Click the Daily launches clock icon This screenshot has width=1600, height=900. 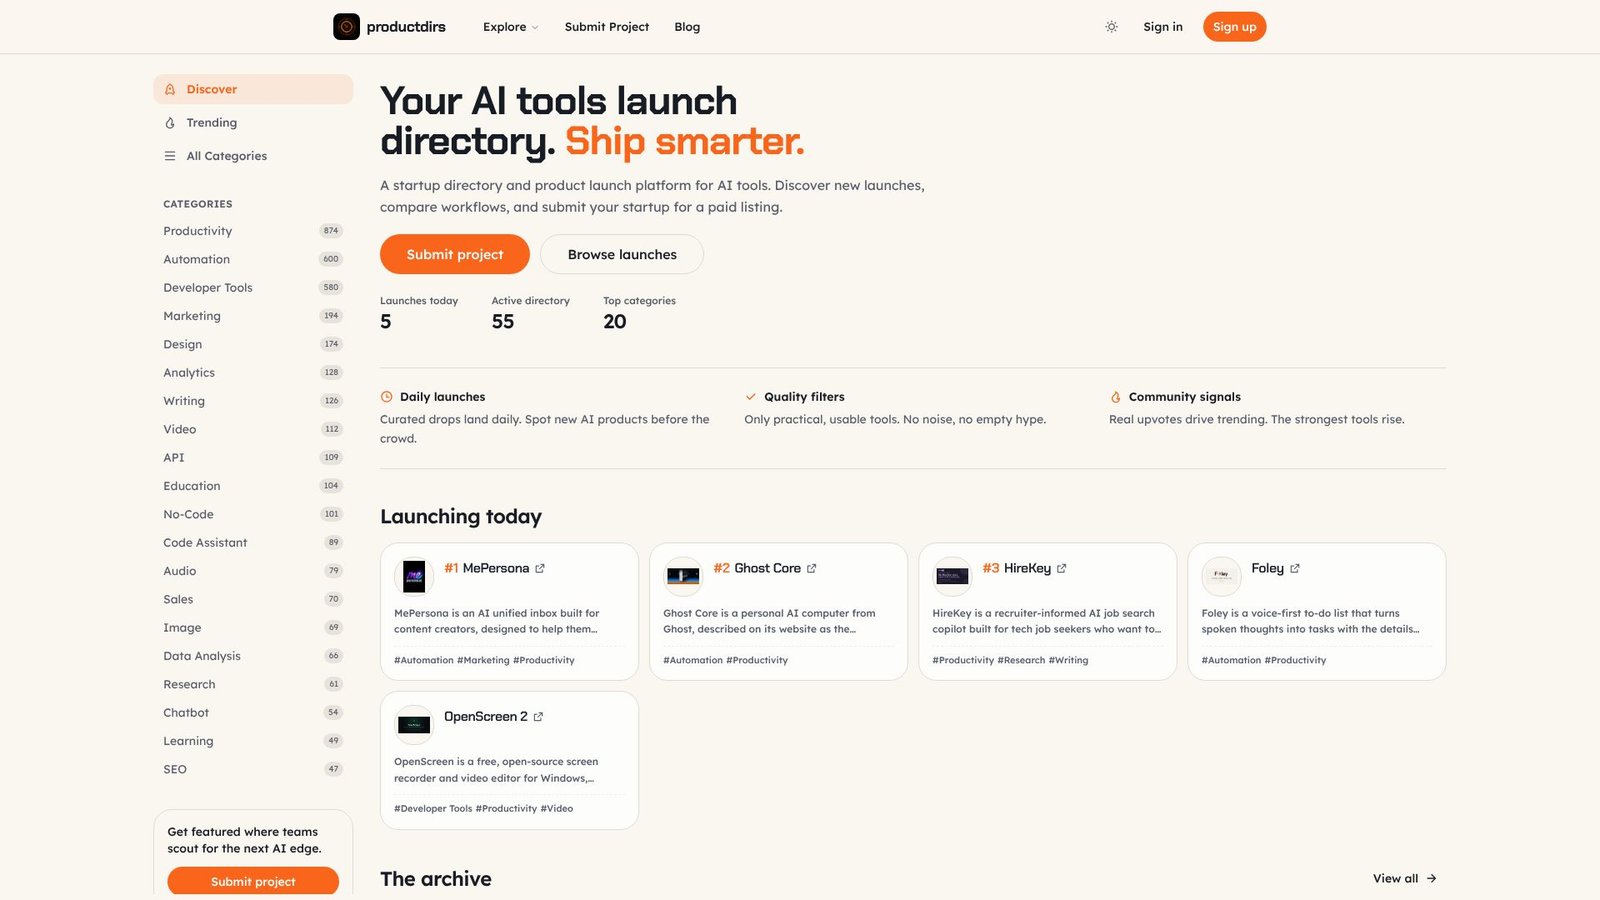click(x=387, y=397)
